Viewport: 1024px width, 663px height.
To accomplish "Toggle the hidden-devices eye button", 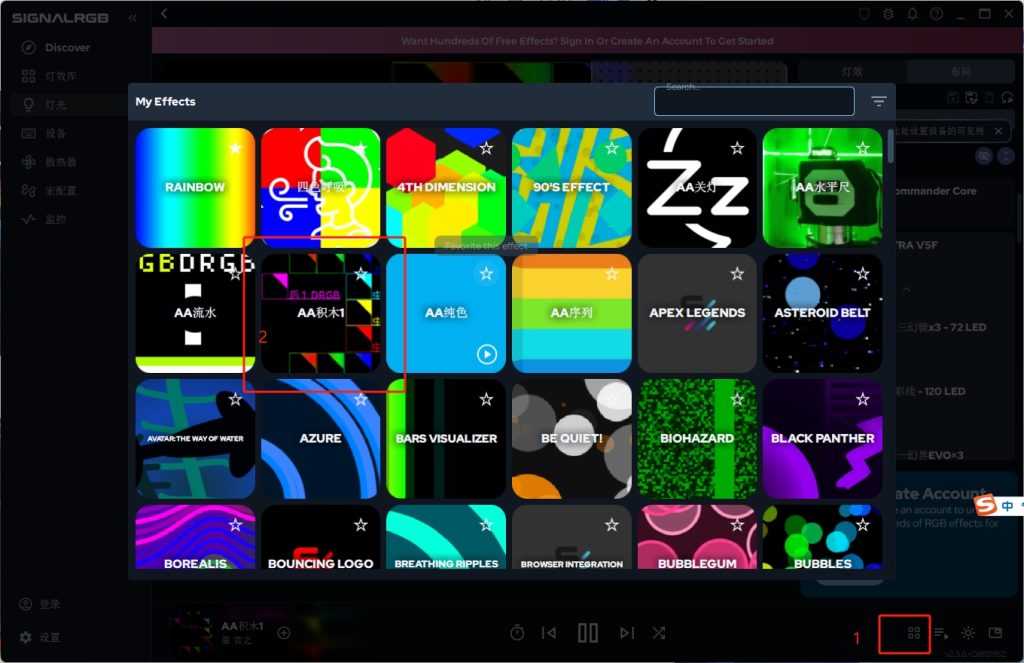I will (x=984, y=155).
